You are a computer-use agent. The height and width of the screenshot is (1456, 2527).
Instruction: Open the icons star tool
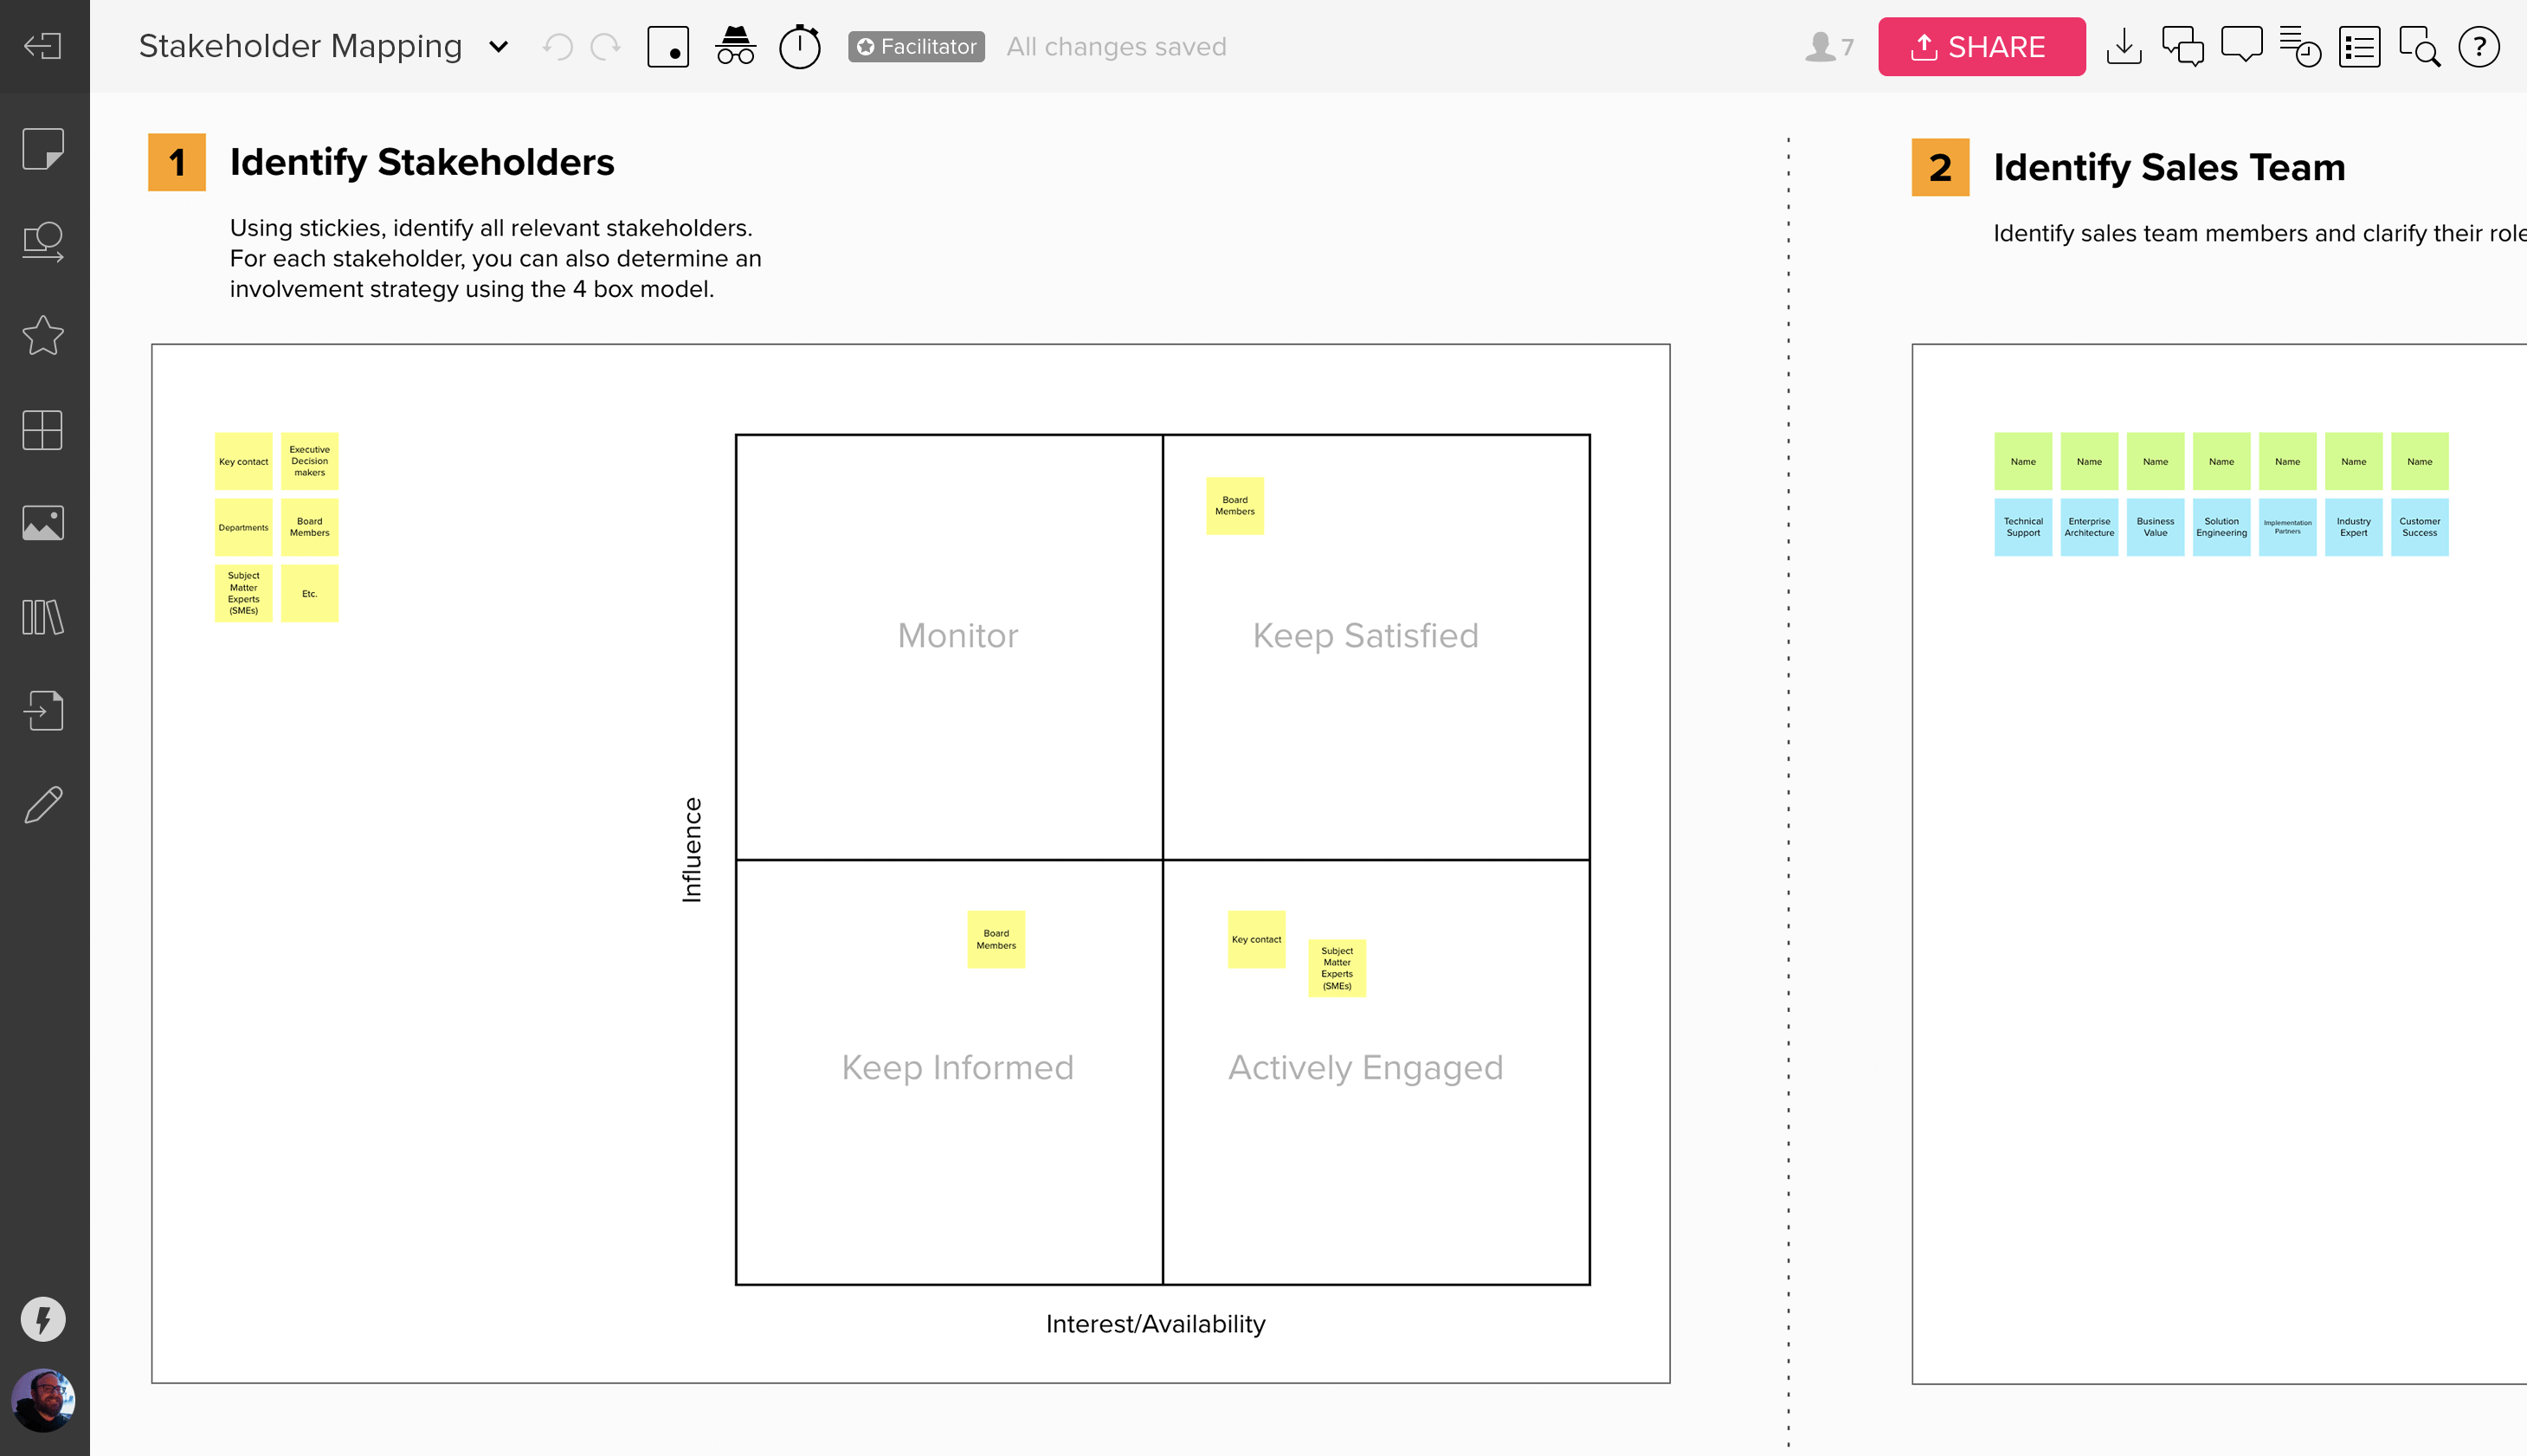[43, 335]
